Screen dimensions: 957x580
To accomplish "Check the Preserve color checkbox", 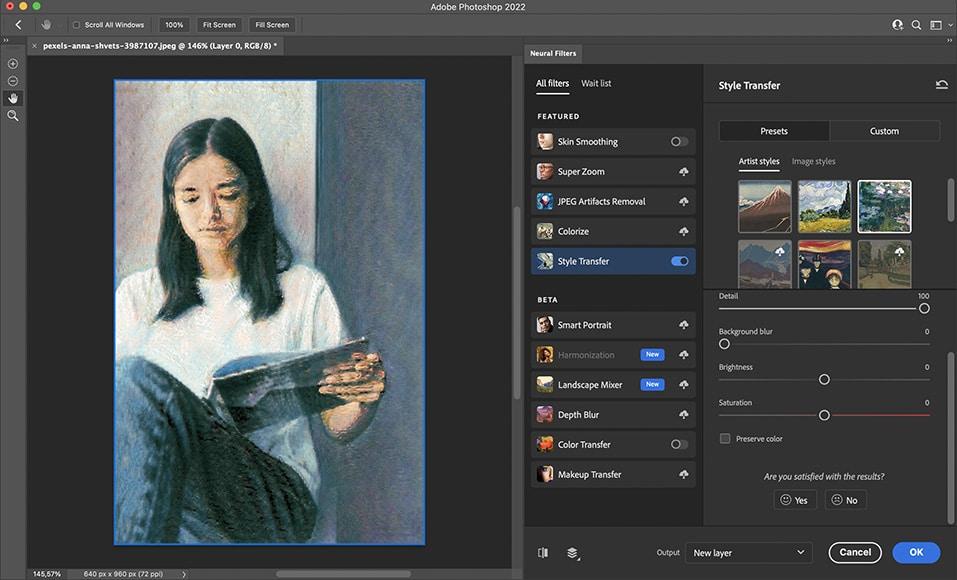I will pos(725,438).
